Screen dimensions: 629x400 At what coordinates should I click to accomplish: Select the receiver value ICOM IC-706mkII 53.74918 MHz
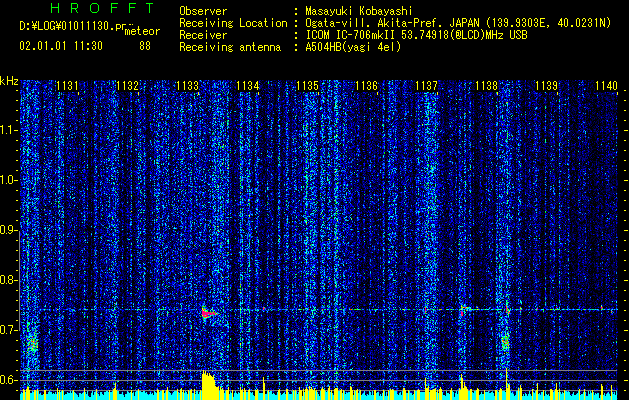coord(416,35)
